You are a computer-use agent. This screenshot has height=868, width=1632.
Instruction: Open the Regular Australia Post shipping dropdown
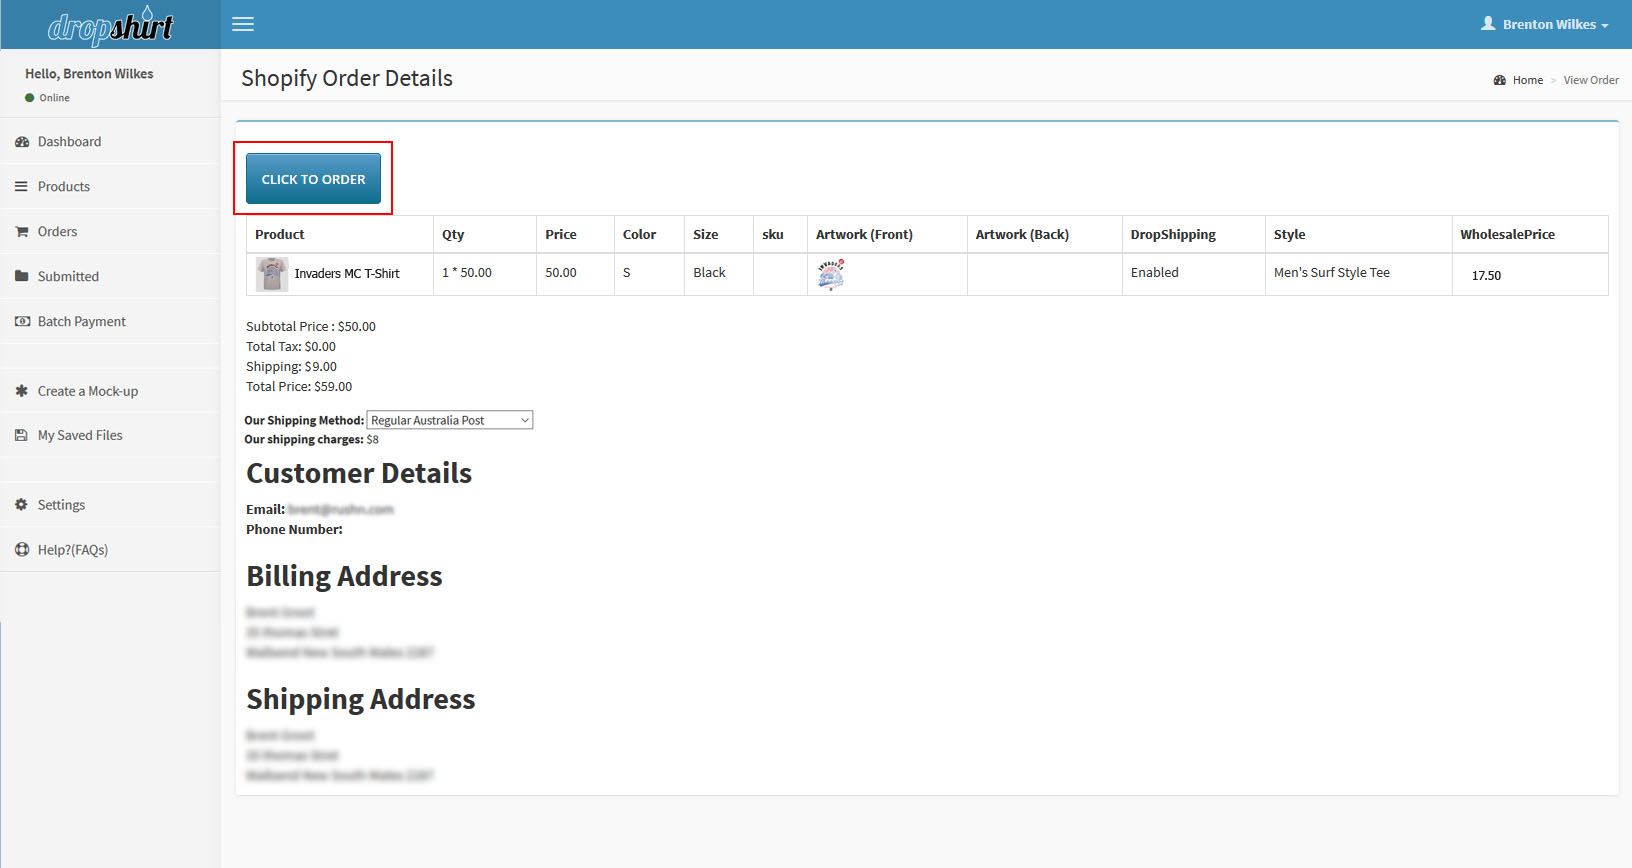point(450,420)
